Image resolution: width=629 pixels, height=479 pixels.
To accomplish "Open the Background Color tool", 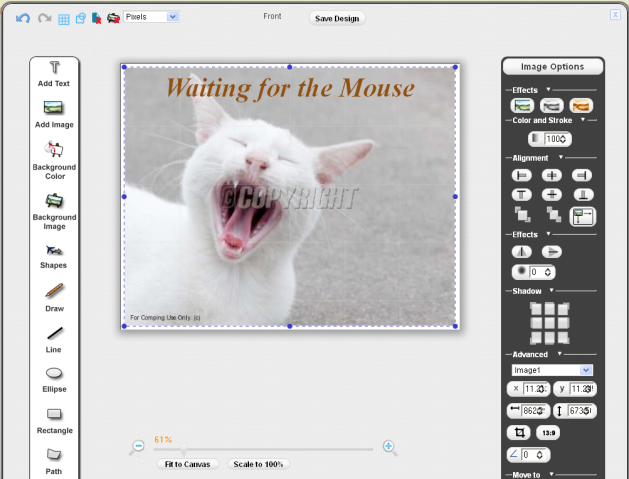I will pos(54,149).
